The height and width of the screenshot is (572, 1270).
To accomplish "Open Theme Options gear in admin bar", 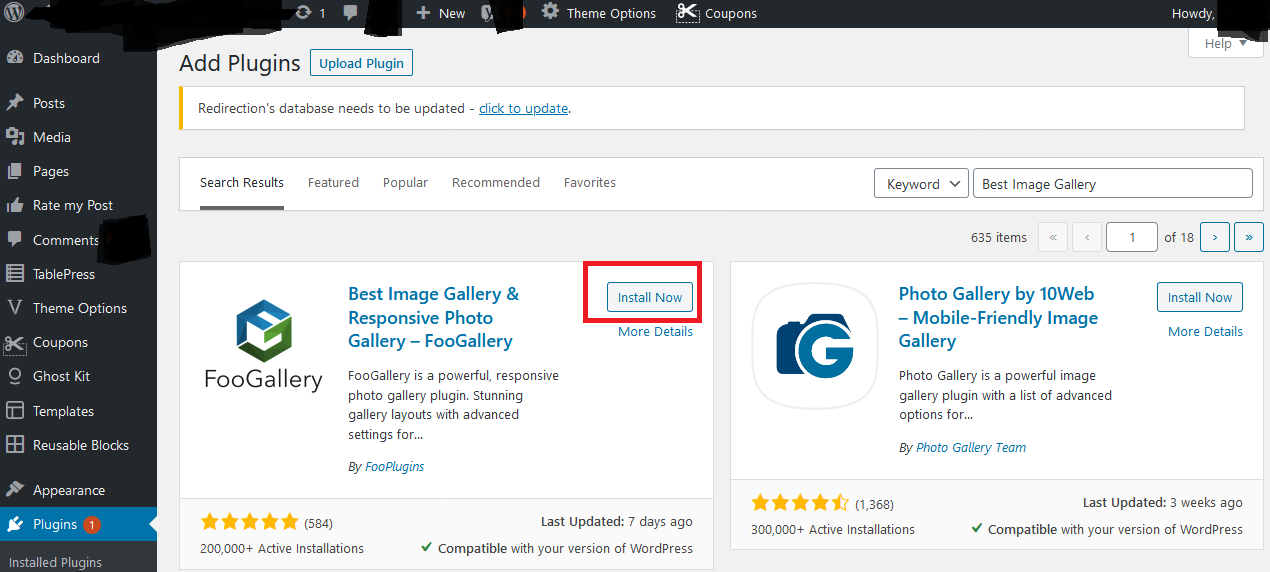I will (x=550, y=12).
